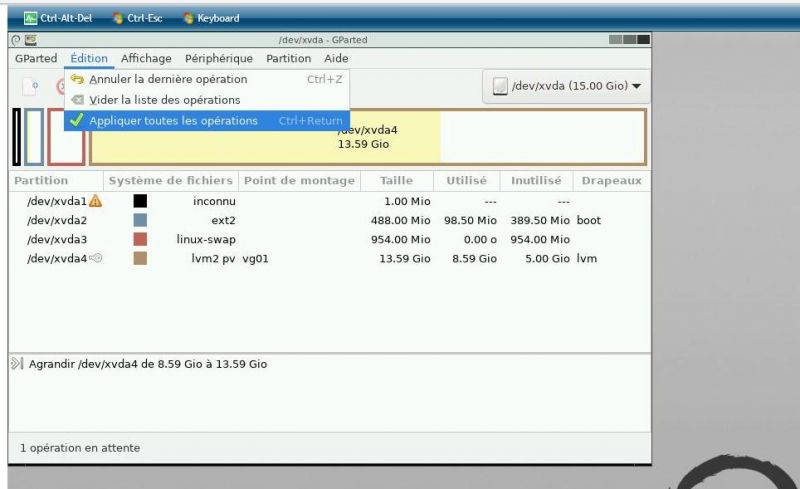Click the grow operation icon in pending list
The image size is (800, 489).
point(17,363)
